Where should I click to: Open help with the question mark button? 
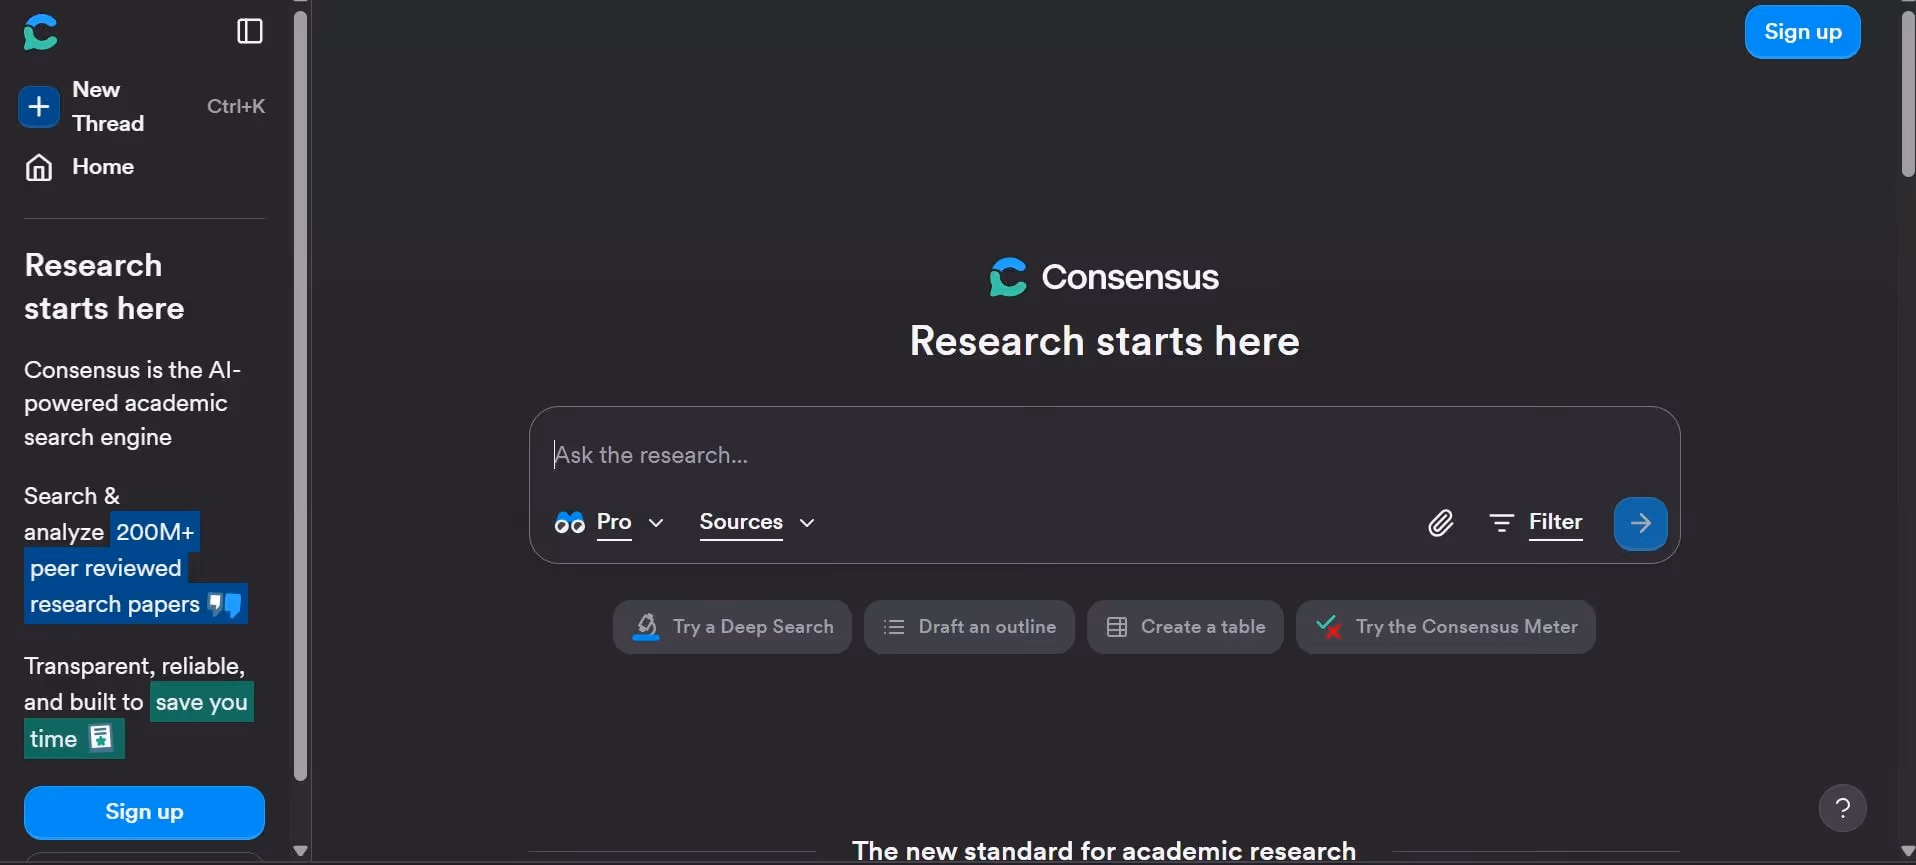coord(1843,808)
